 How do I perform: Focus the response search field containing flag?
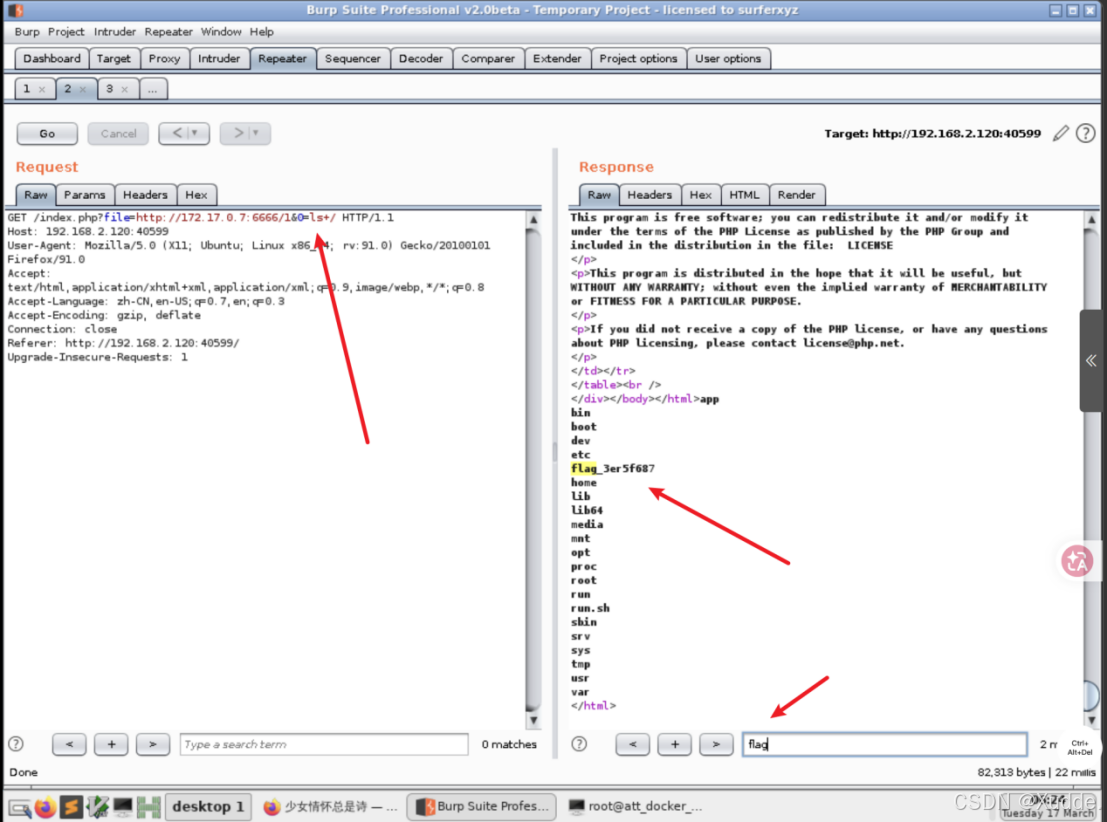pos(885,744)
